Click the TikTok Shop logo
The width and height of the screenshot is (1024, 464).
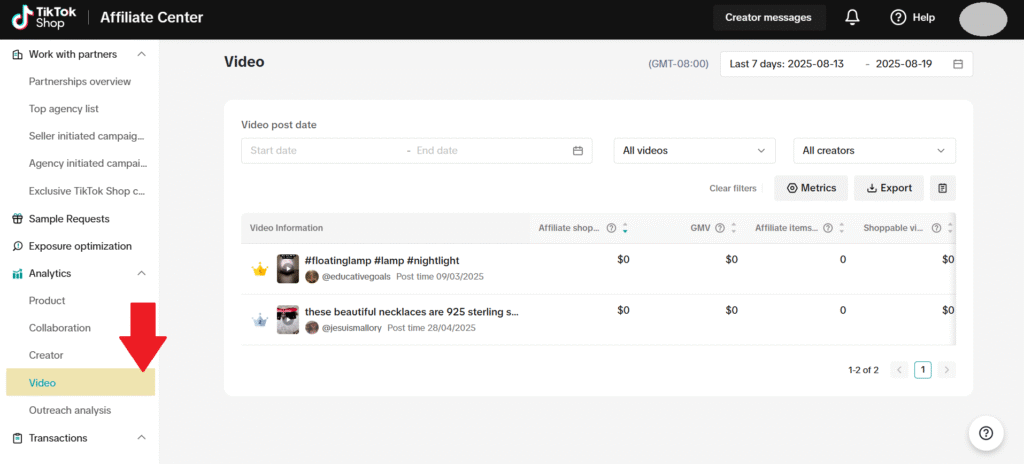click(44, 18)
